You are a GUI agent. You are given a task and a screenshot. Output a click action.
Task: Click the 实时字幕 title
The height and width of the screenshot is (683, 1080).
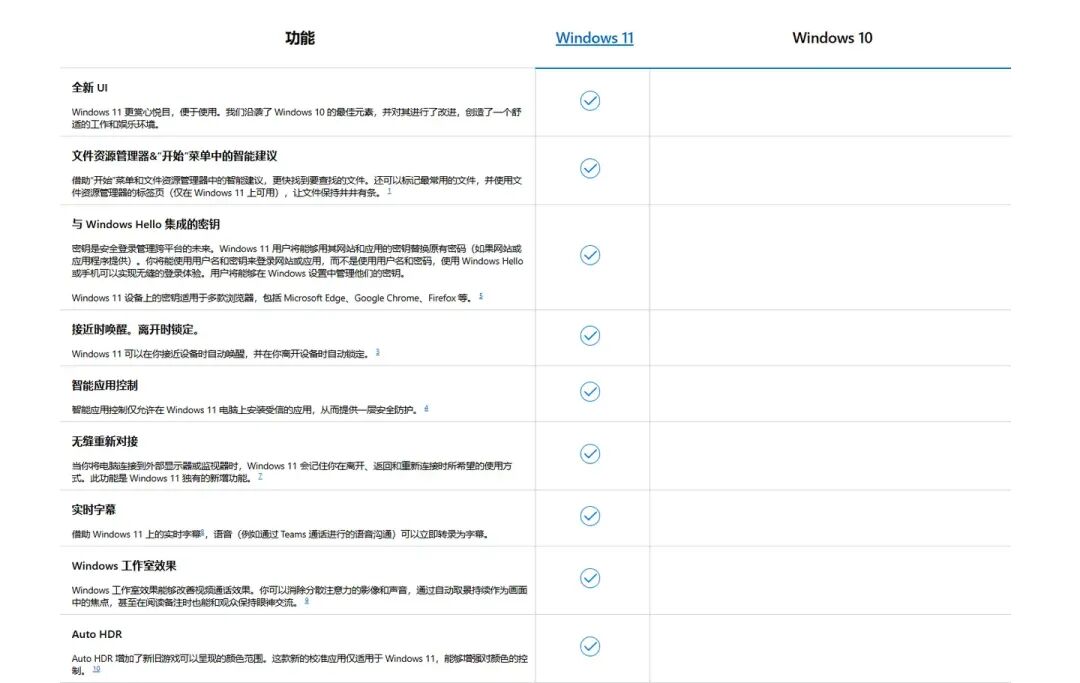point(94,509)
